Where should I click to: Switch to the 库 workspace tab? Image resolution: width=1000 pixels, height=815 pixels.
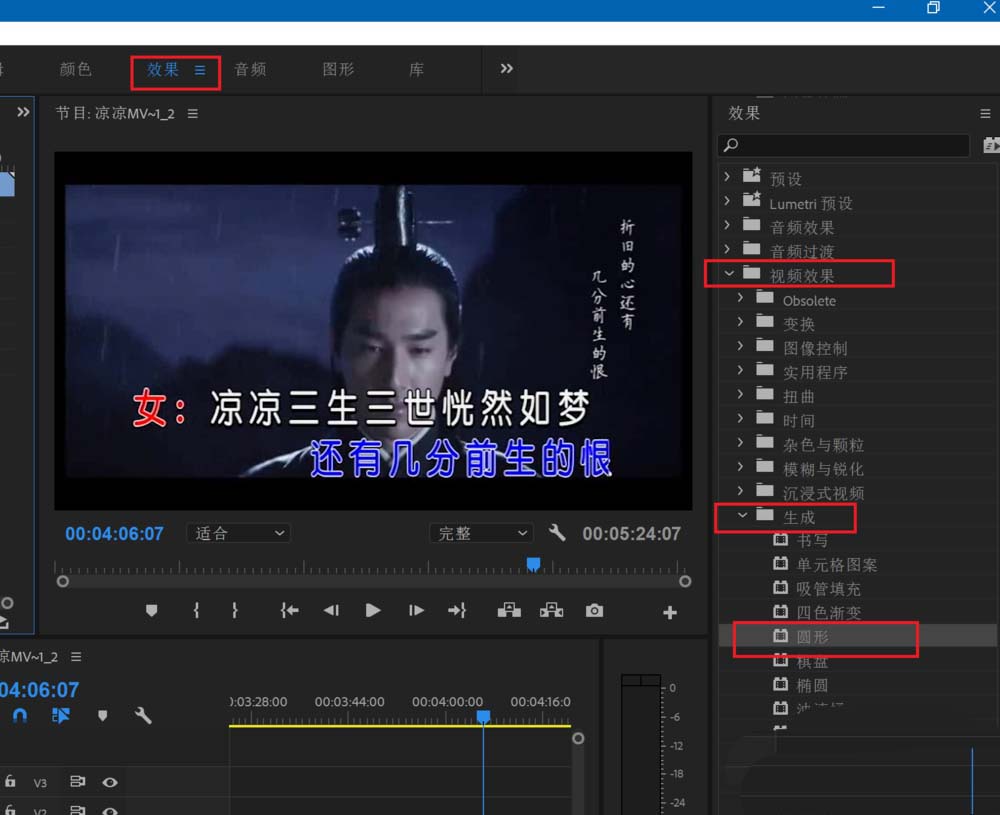tap(416, 69)
